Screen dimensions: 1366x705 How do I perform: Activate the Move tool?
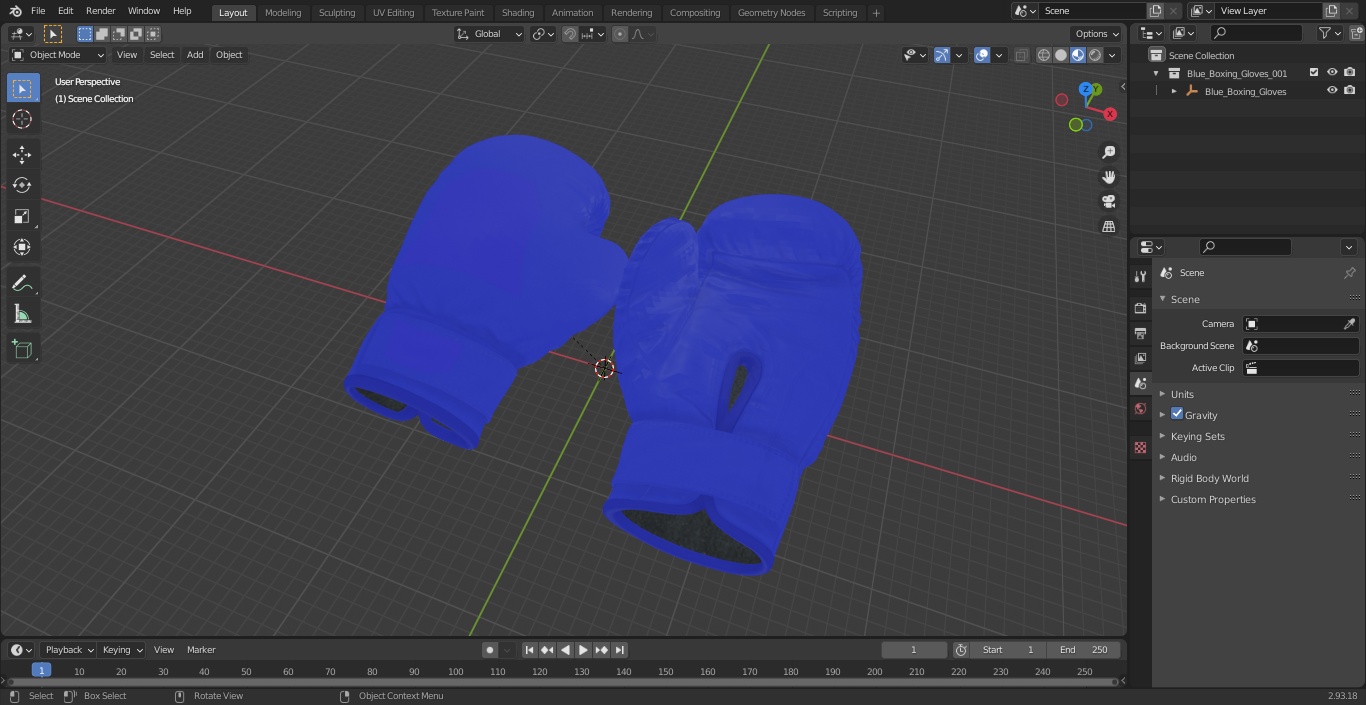point(22,155)
